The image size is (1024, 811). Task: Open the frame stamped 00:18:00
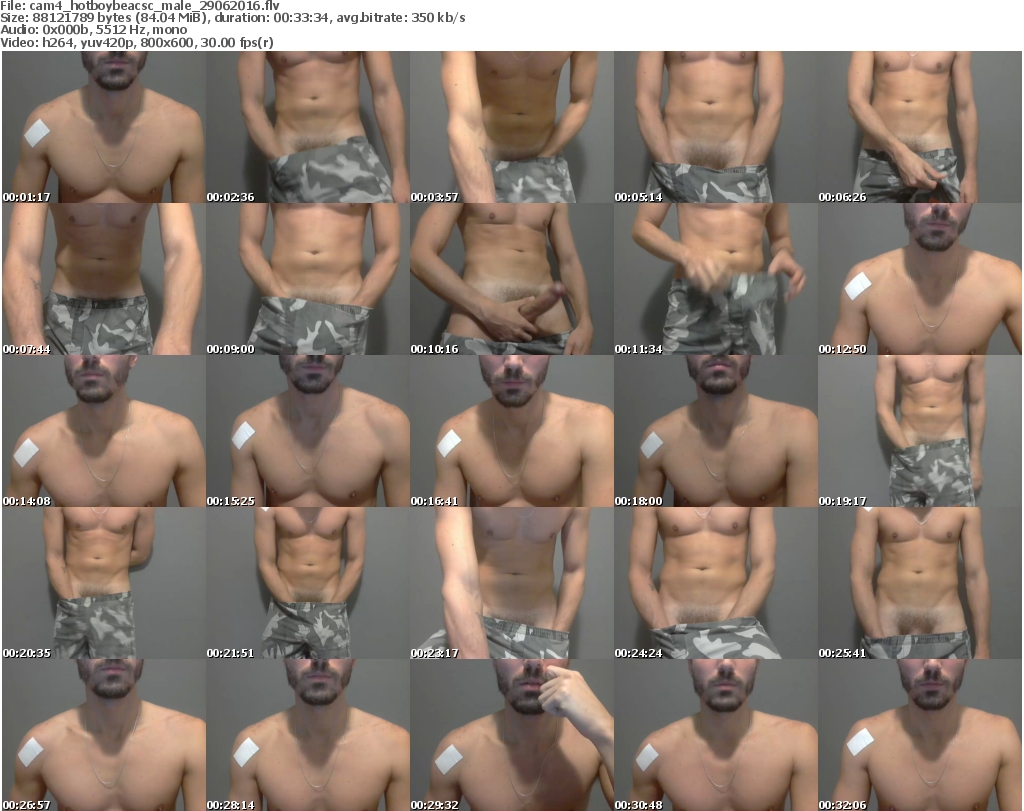pyautogui.click(x=716, y=432)
